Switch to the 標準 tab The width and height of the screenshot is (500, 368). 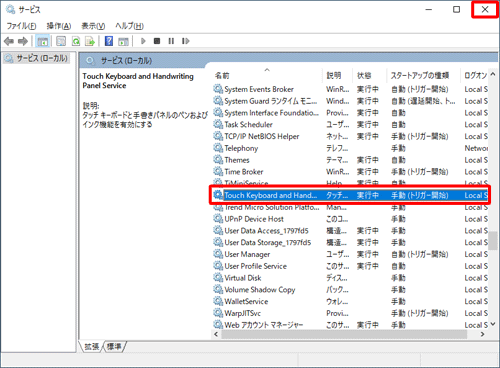coord(114,347)
